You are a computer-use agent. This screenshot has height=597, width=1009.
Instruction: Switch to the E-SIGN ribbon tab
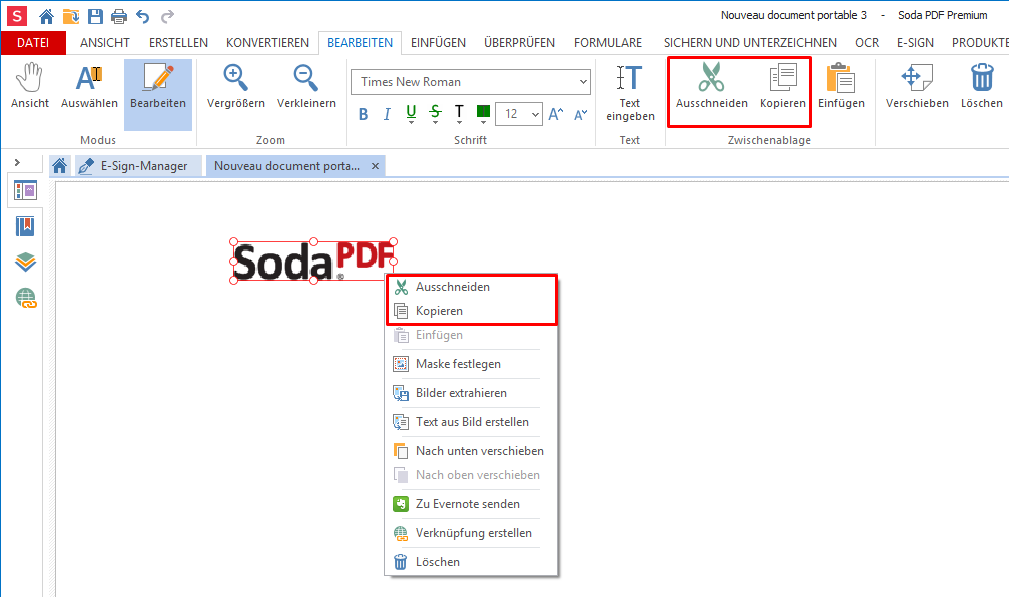coord(915,43)
